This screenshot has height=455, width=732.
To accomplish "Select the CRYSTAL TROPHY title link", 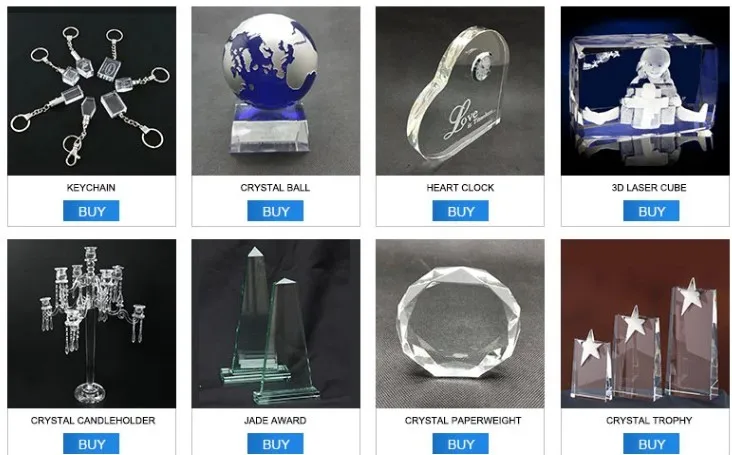I will click(649, 420).
